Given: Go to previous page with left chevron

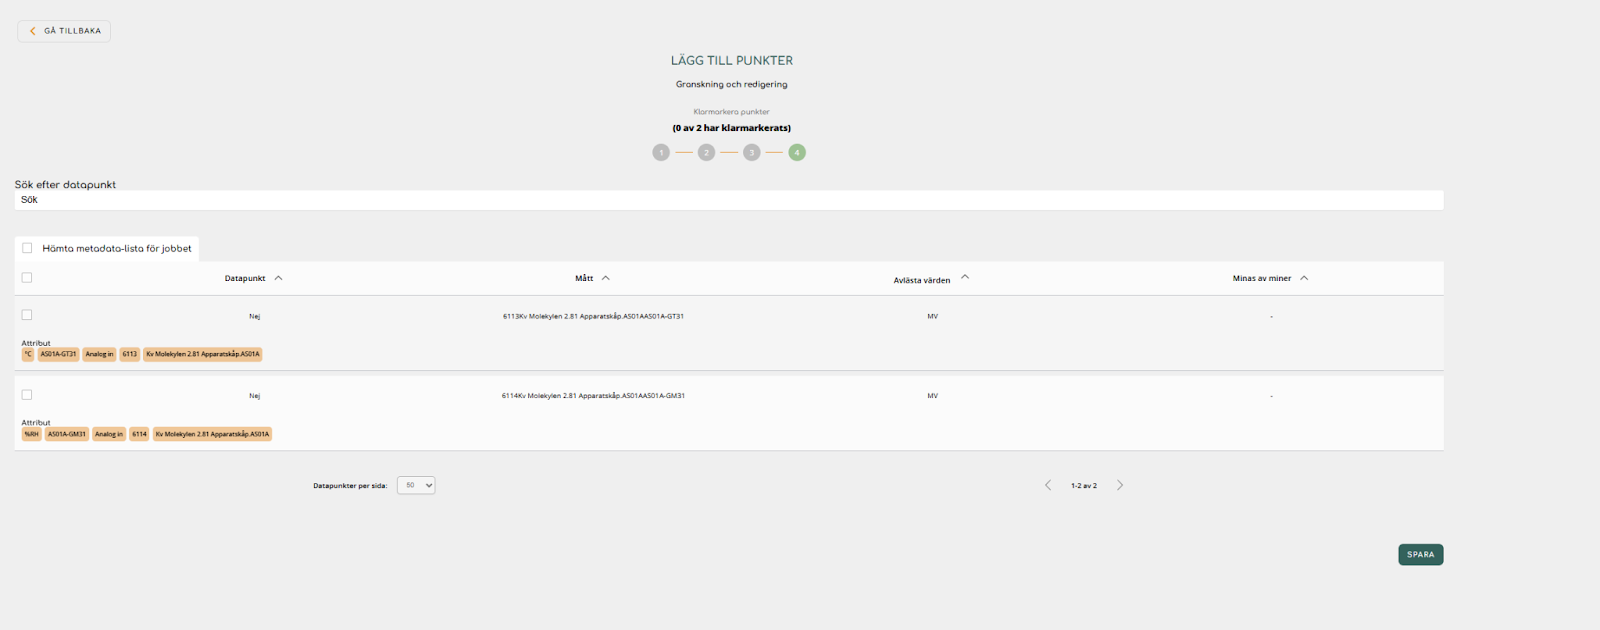Looking at the screenshot, I should [1048, 485].
